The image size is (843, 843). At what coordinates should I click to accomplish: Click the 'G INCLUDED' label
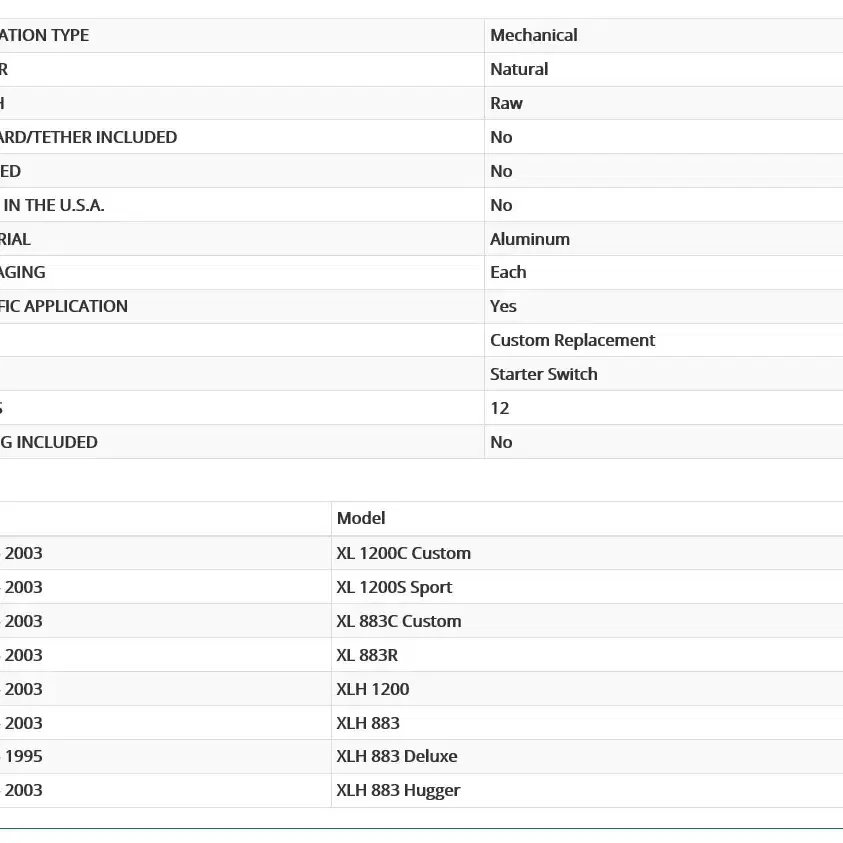[49, 442]
